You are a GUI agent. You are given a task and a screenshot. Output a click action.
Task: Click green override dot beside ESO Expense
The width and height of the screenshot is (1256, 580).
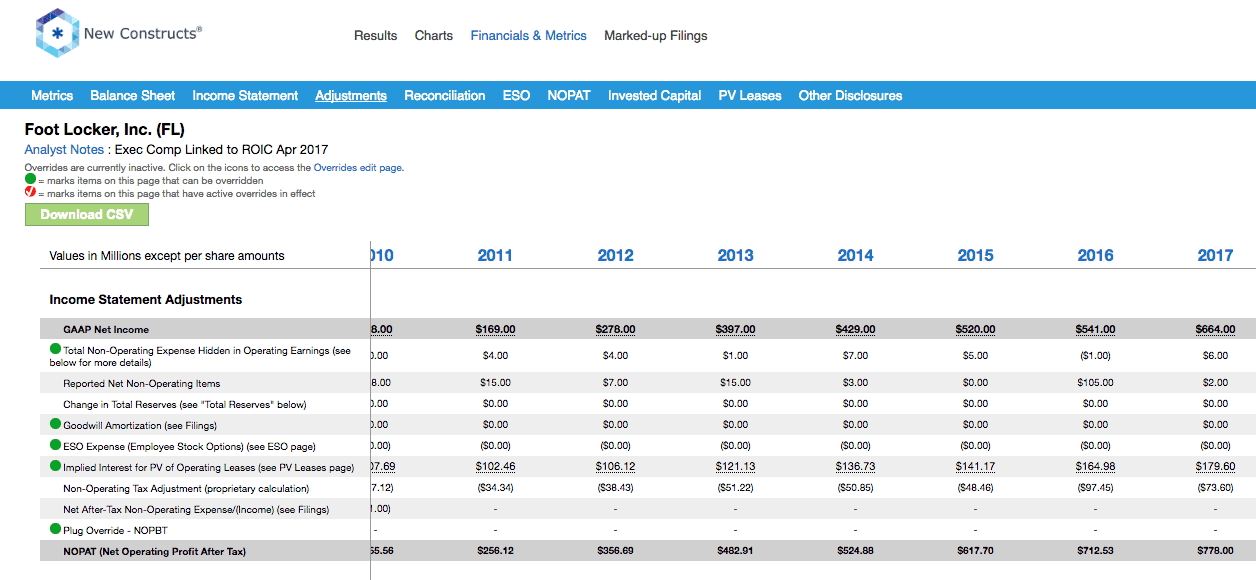tap(56, 445)
